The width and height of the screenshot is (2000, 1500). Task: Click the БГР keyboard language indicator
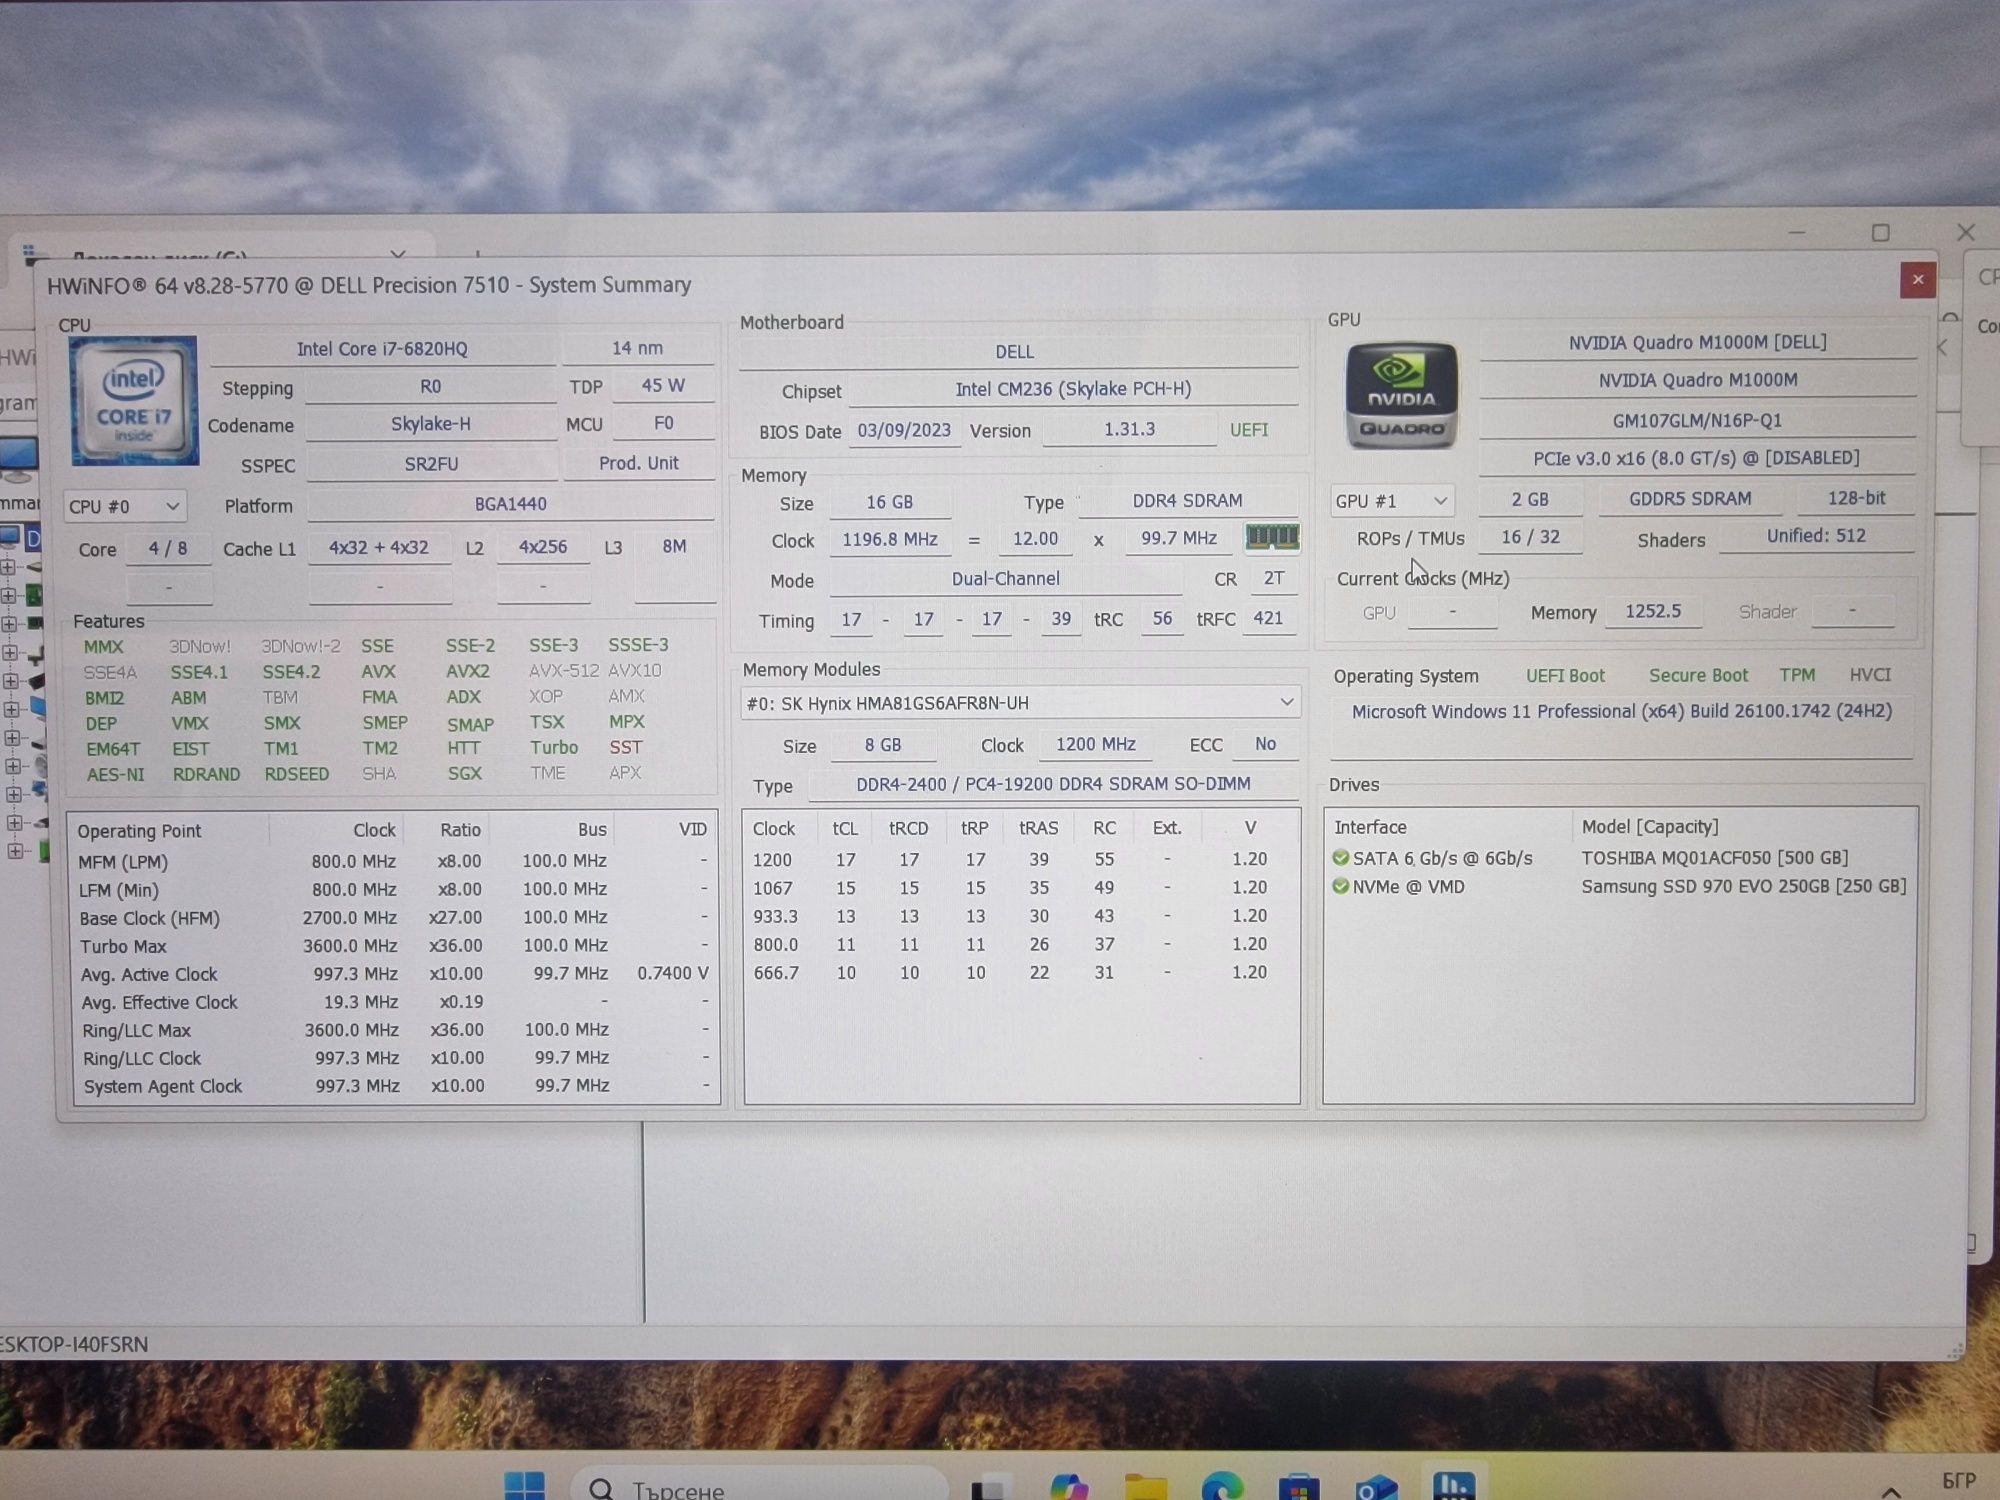[1958, 1480]
